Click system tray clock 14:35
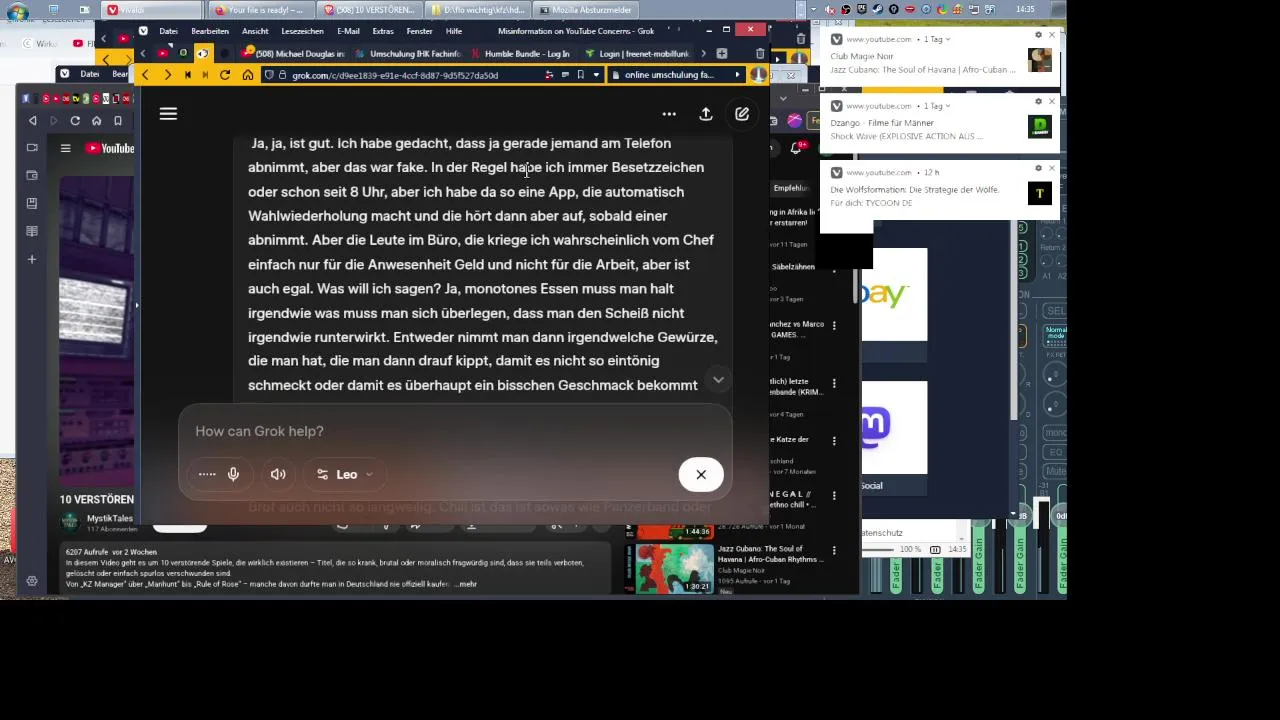Viewport: 1280px width, 720px height. (x=1024, y=9)
